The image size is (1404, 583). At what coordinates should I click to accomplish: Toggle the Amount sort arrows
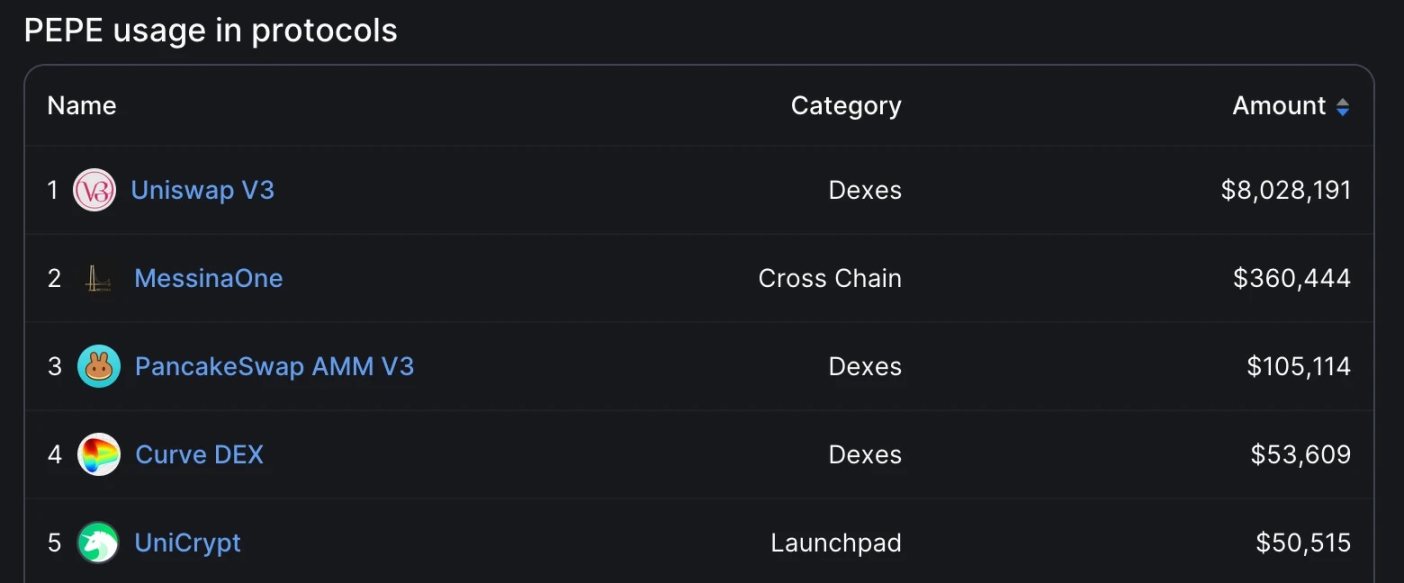coord(1343,107)
